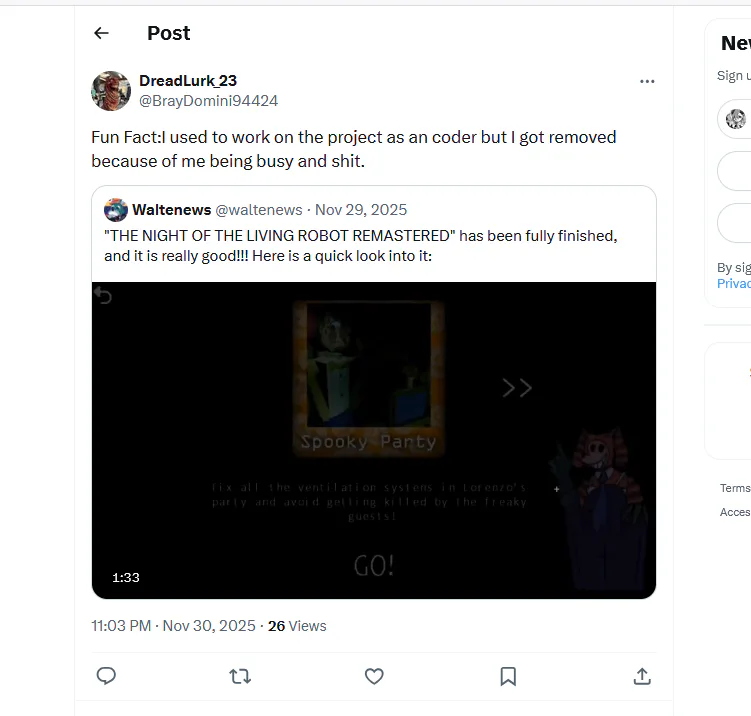Click DreadLurk_23's profile avatar
Viewport: 751px width, 716px height.
[111, 91]
